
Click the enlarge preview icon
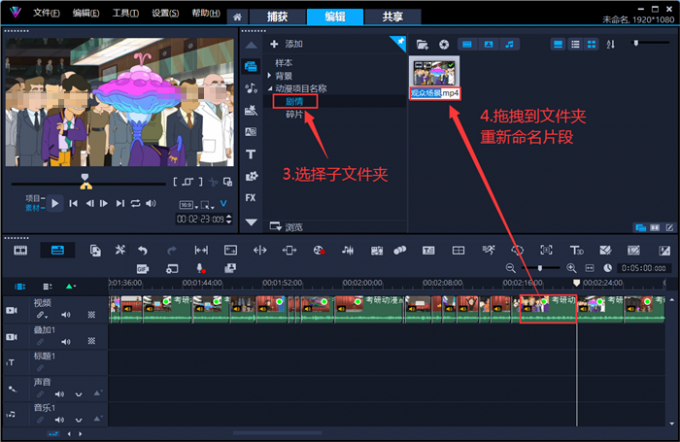pyautogui.click(x=228, y=182)
